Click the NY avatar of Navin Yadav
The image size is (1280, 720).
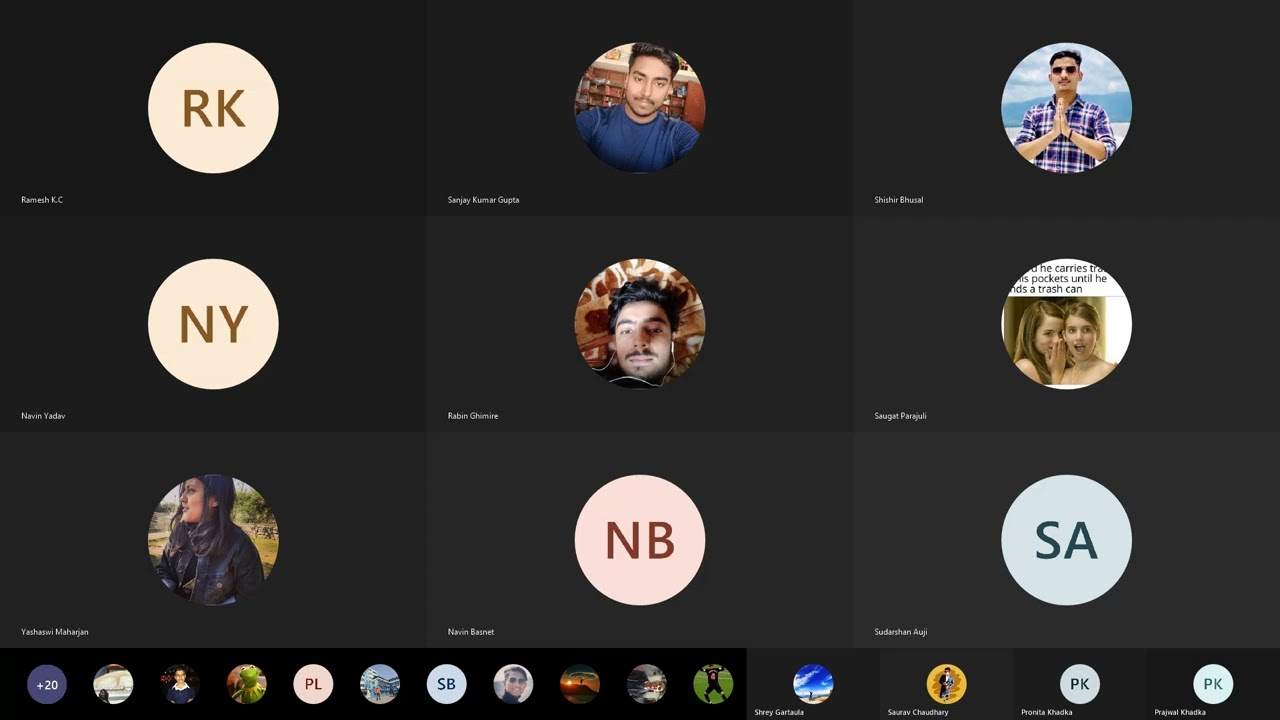213,324
